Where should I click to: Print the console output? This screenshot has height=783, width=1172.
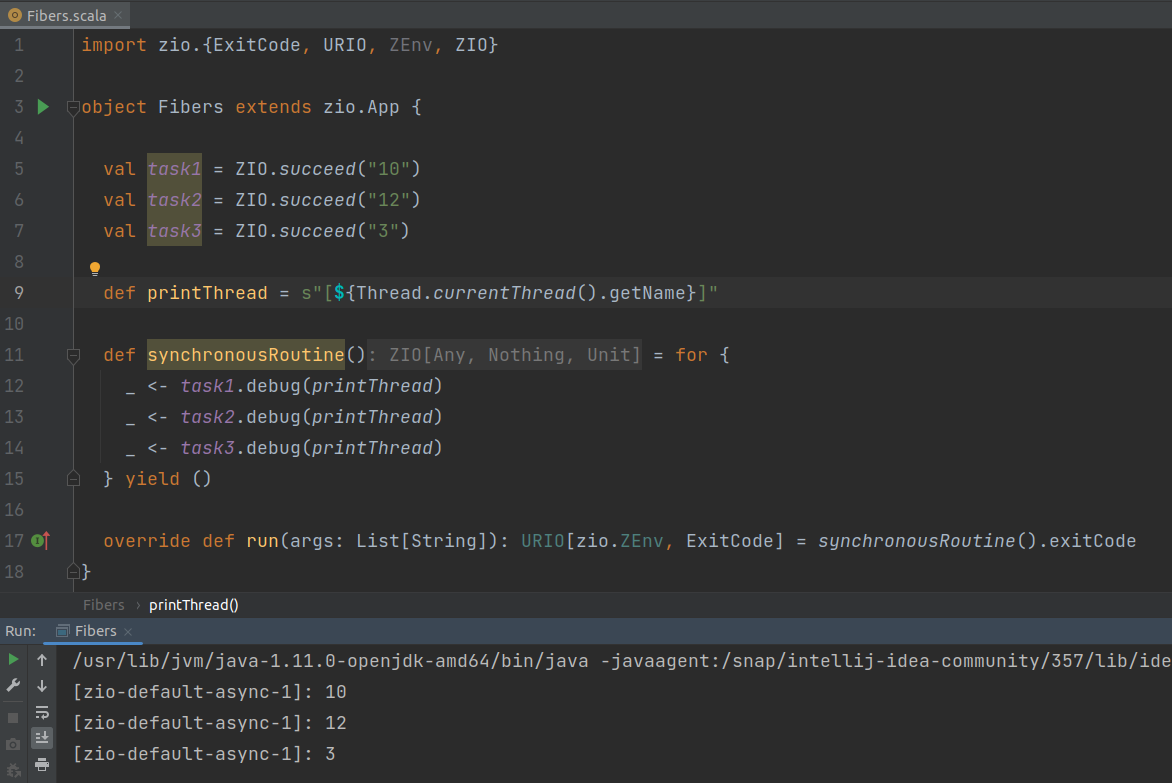[x=42, y=764]
